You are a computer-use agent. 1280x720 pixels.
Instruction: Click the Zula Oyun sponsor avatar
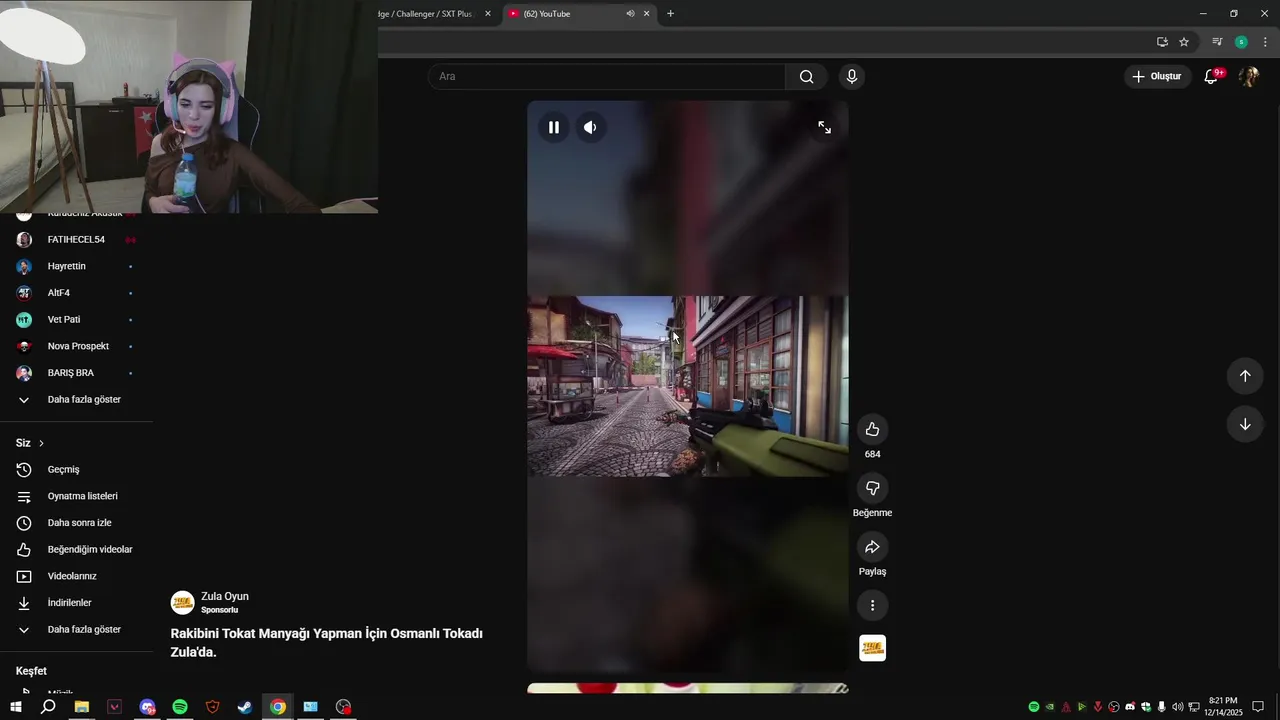[x=182, y=602]
